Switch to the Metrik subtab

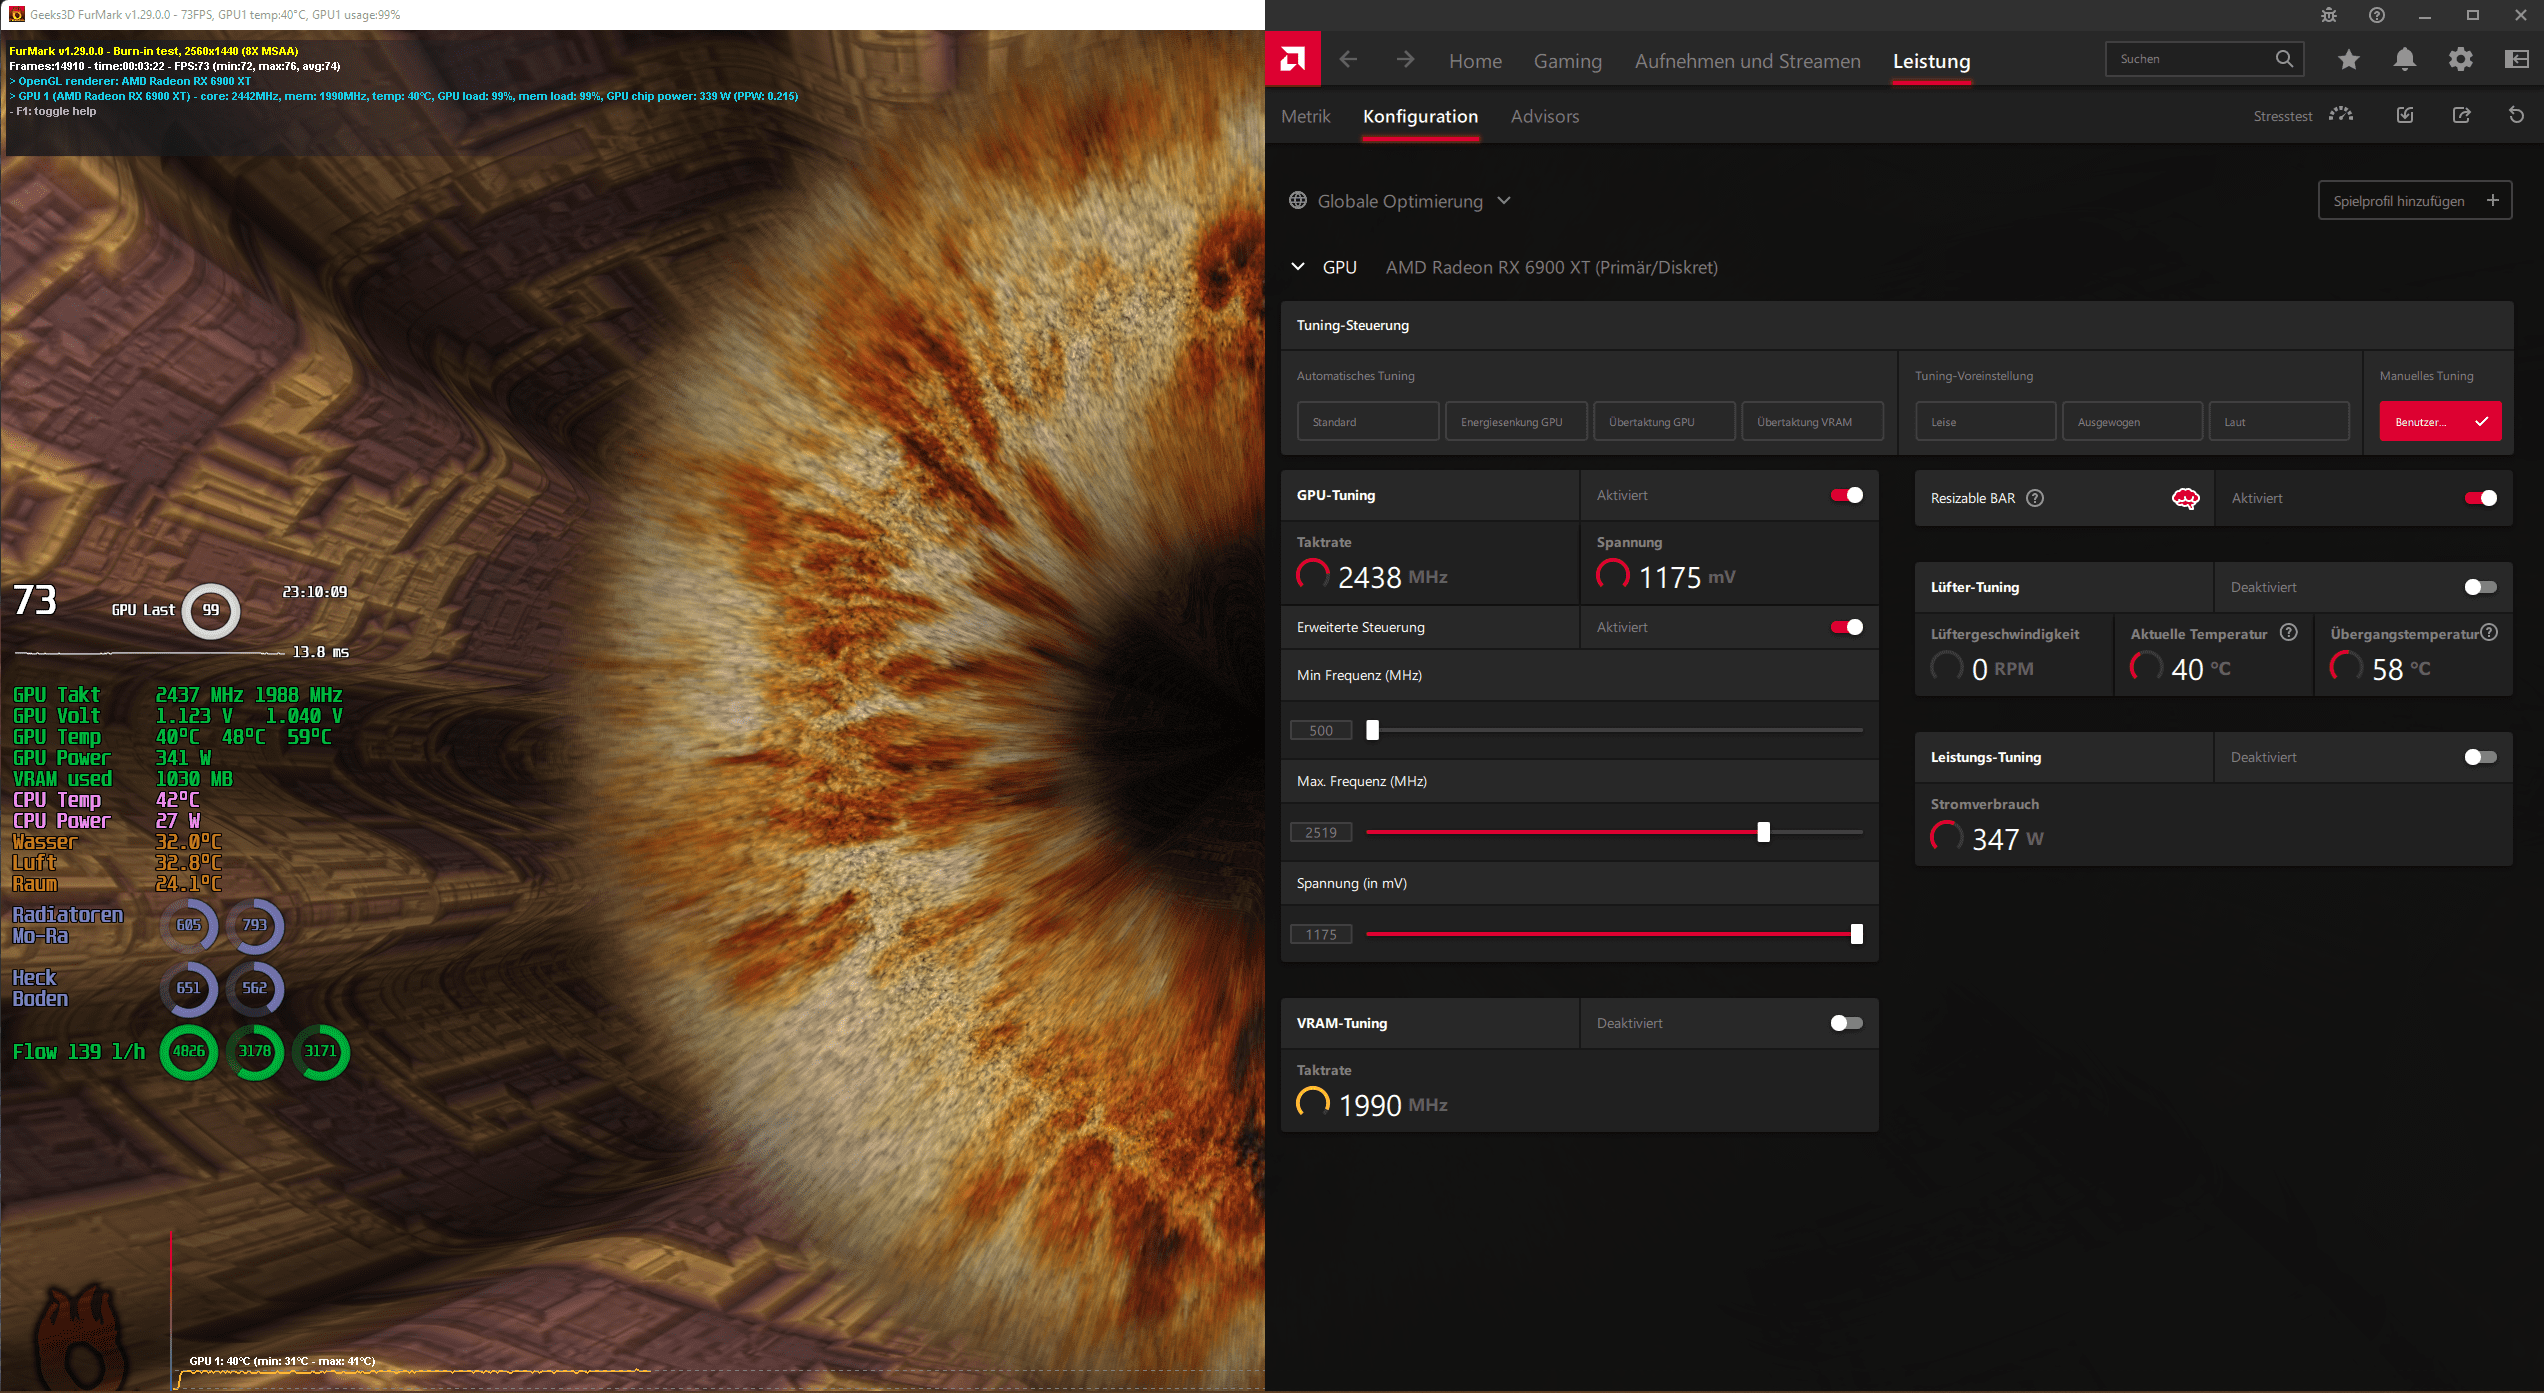click(x=1306, y=116)
